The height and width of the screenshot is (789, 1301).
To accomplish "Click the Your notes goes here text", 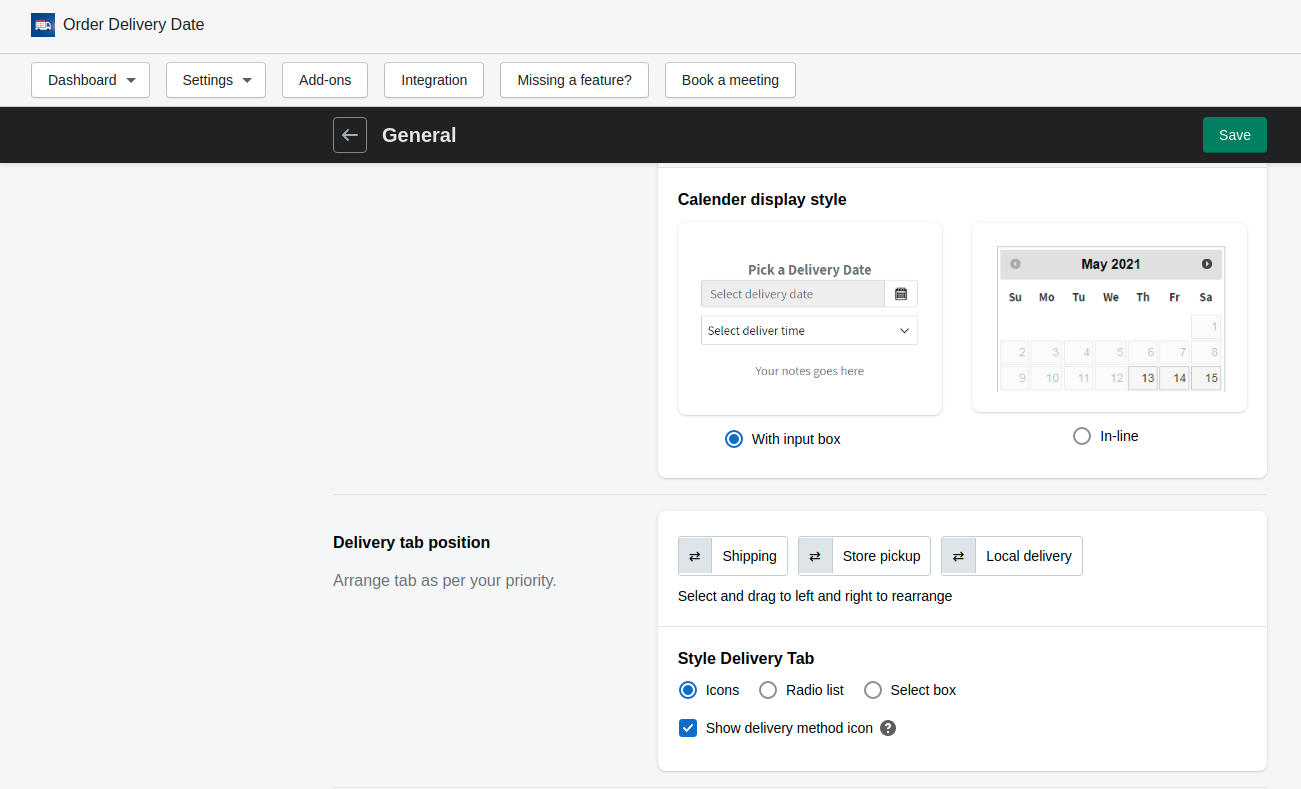I will tap(809, 371).
